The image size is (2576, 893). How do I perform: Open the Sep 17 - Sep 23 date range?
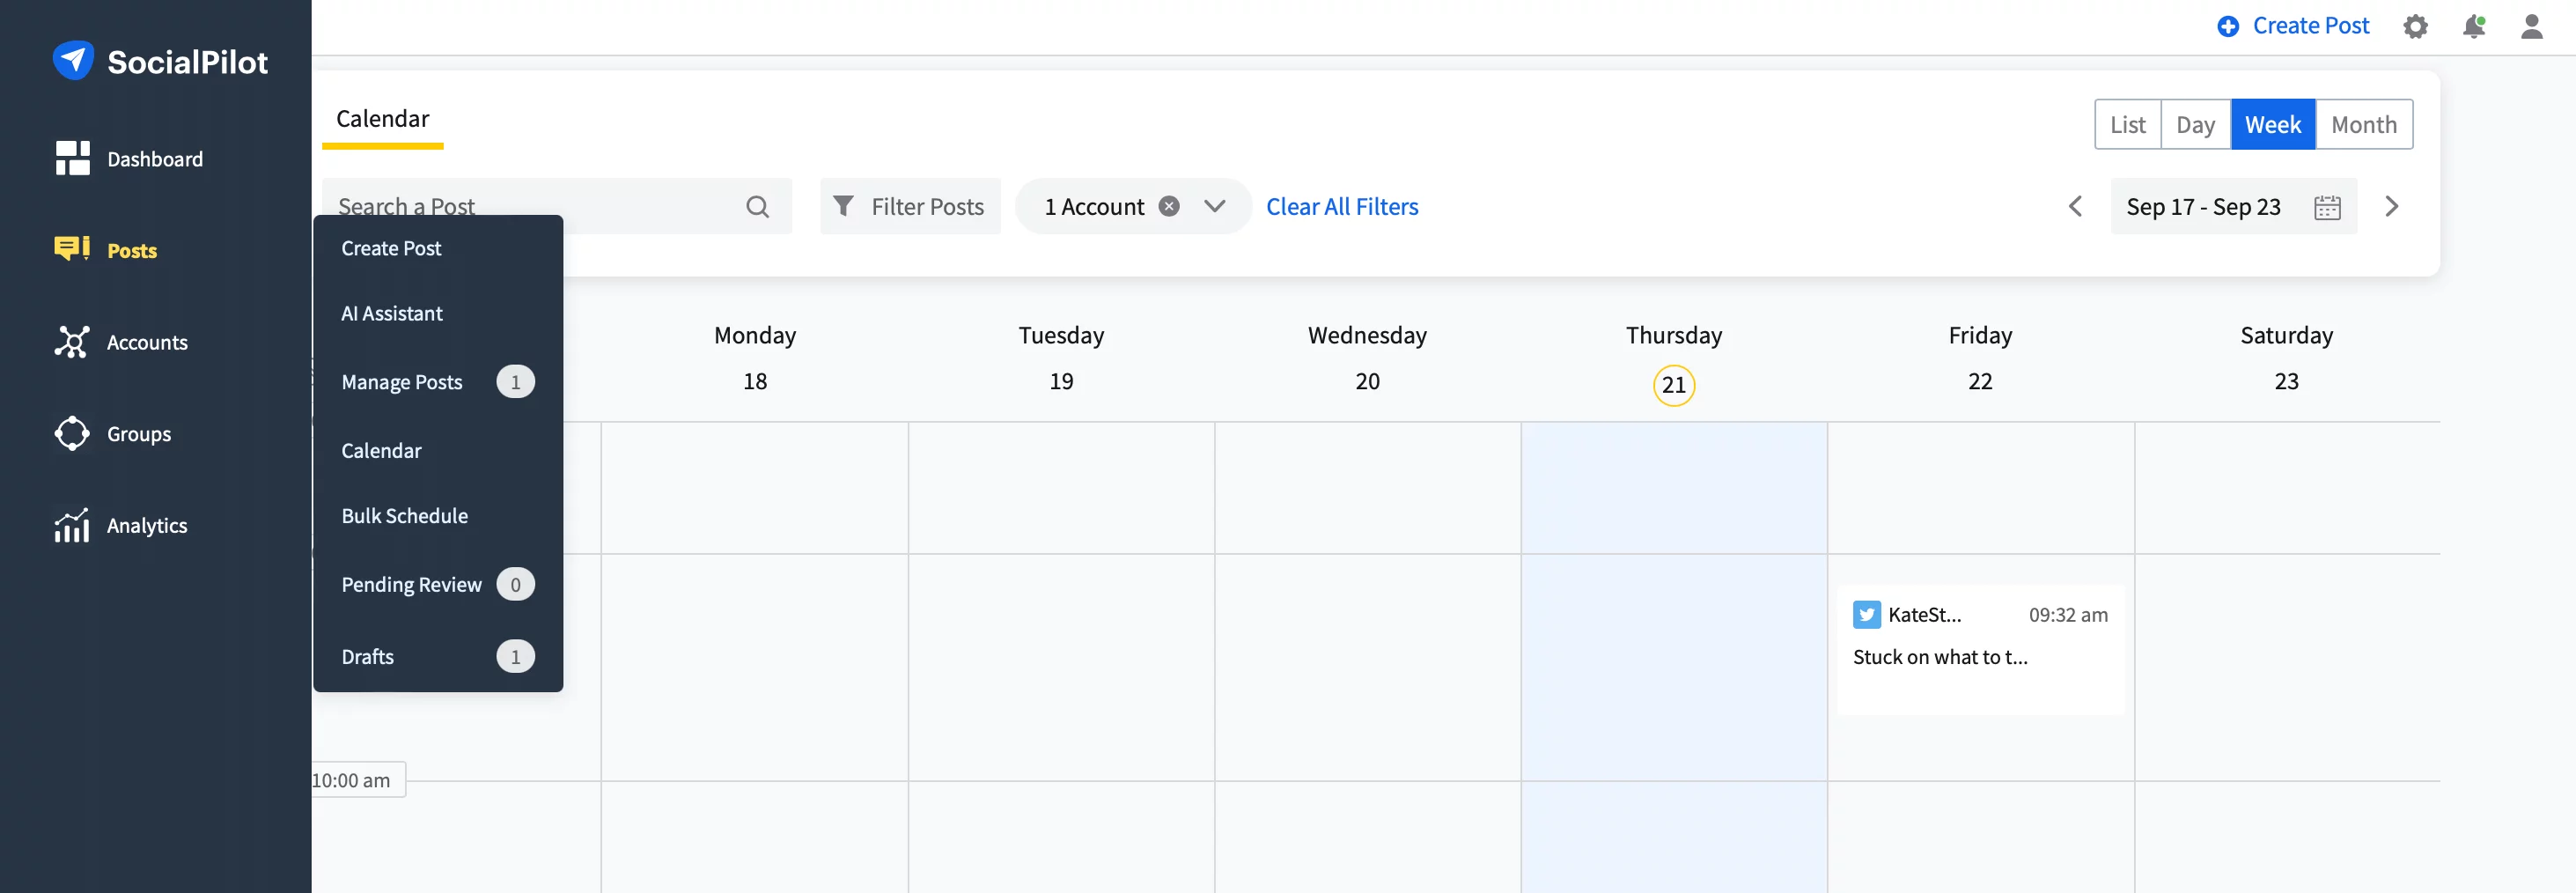2233,206
